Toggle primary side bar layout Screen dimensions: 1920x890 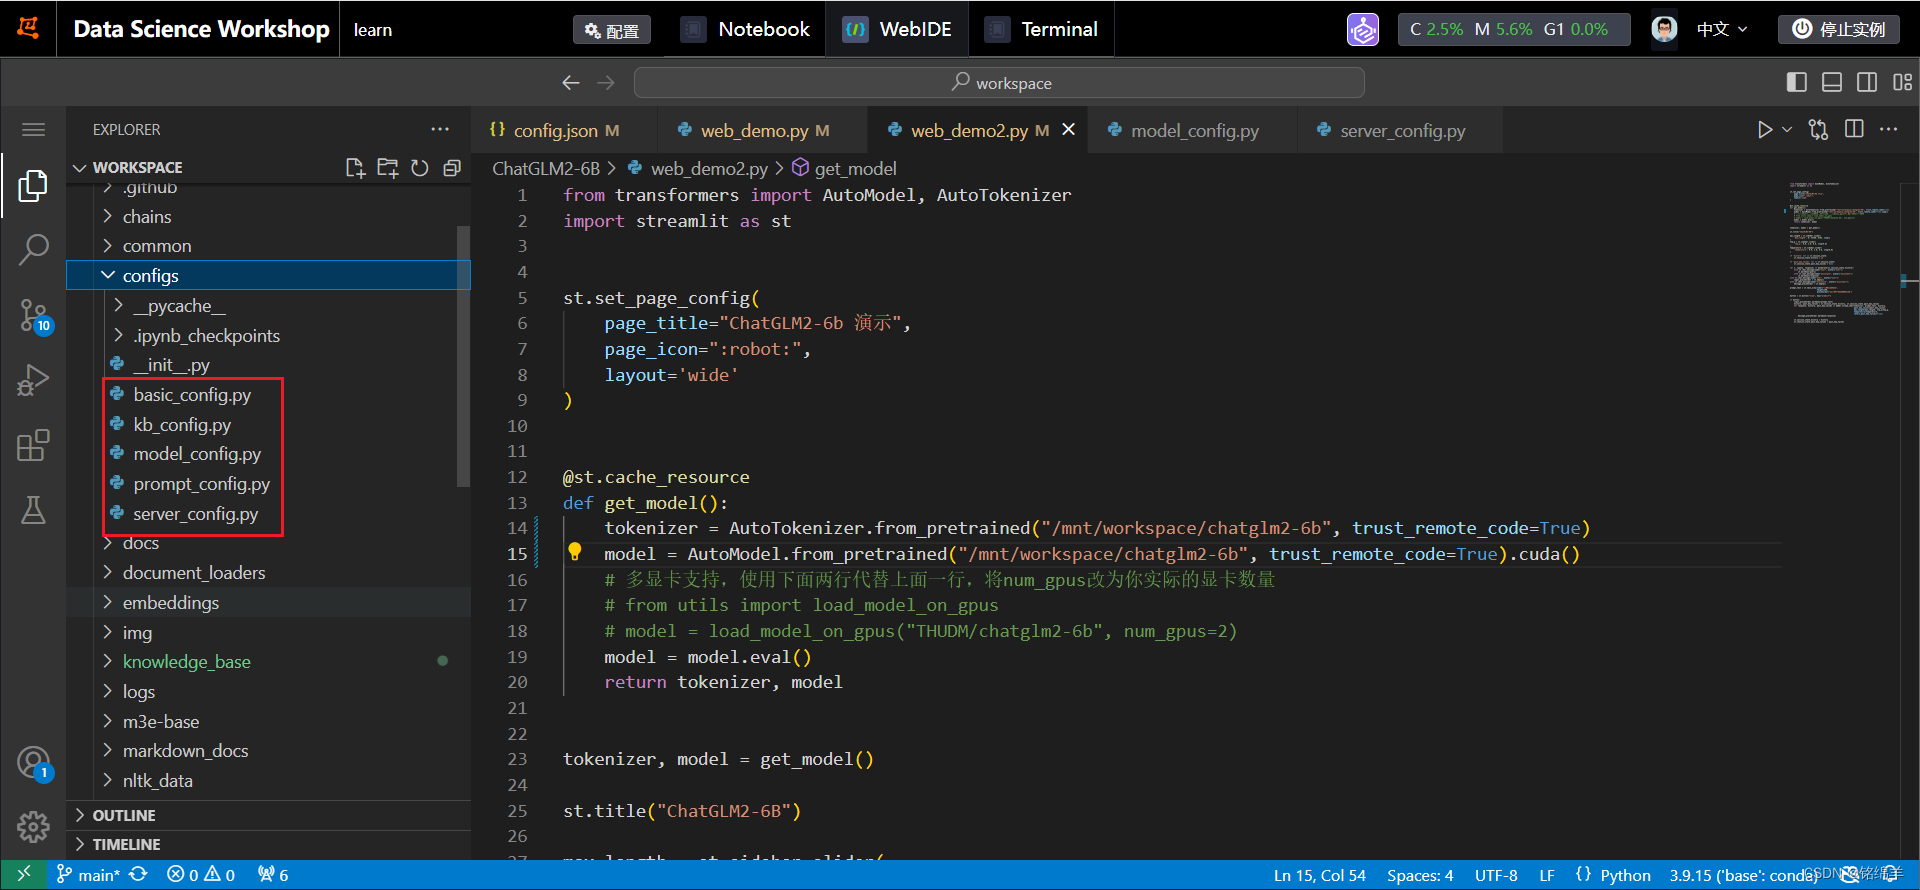[x=1797, y=83]
